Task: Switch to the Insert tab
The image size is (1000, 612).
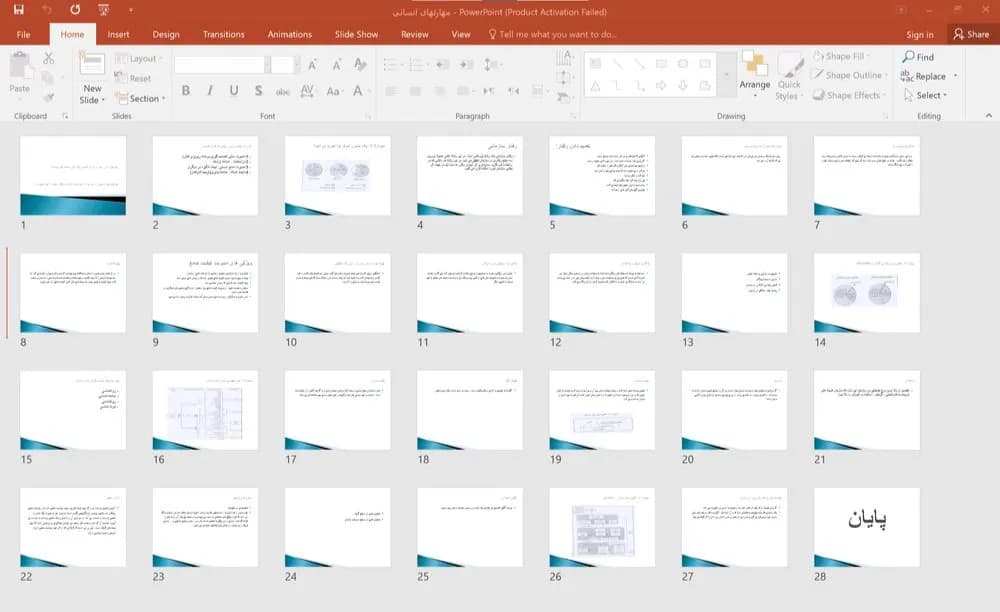Action: [x=118, y=34]
